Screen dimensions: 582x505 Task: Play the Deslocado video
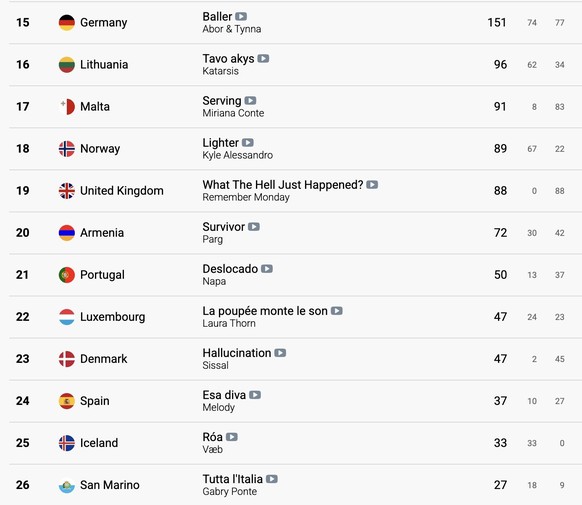[267, 269]
